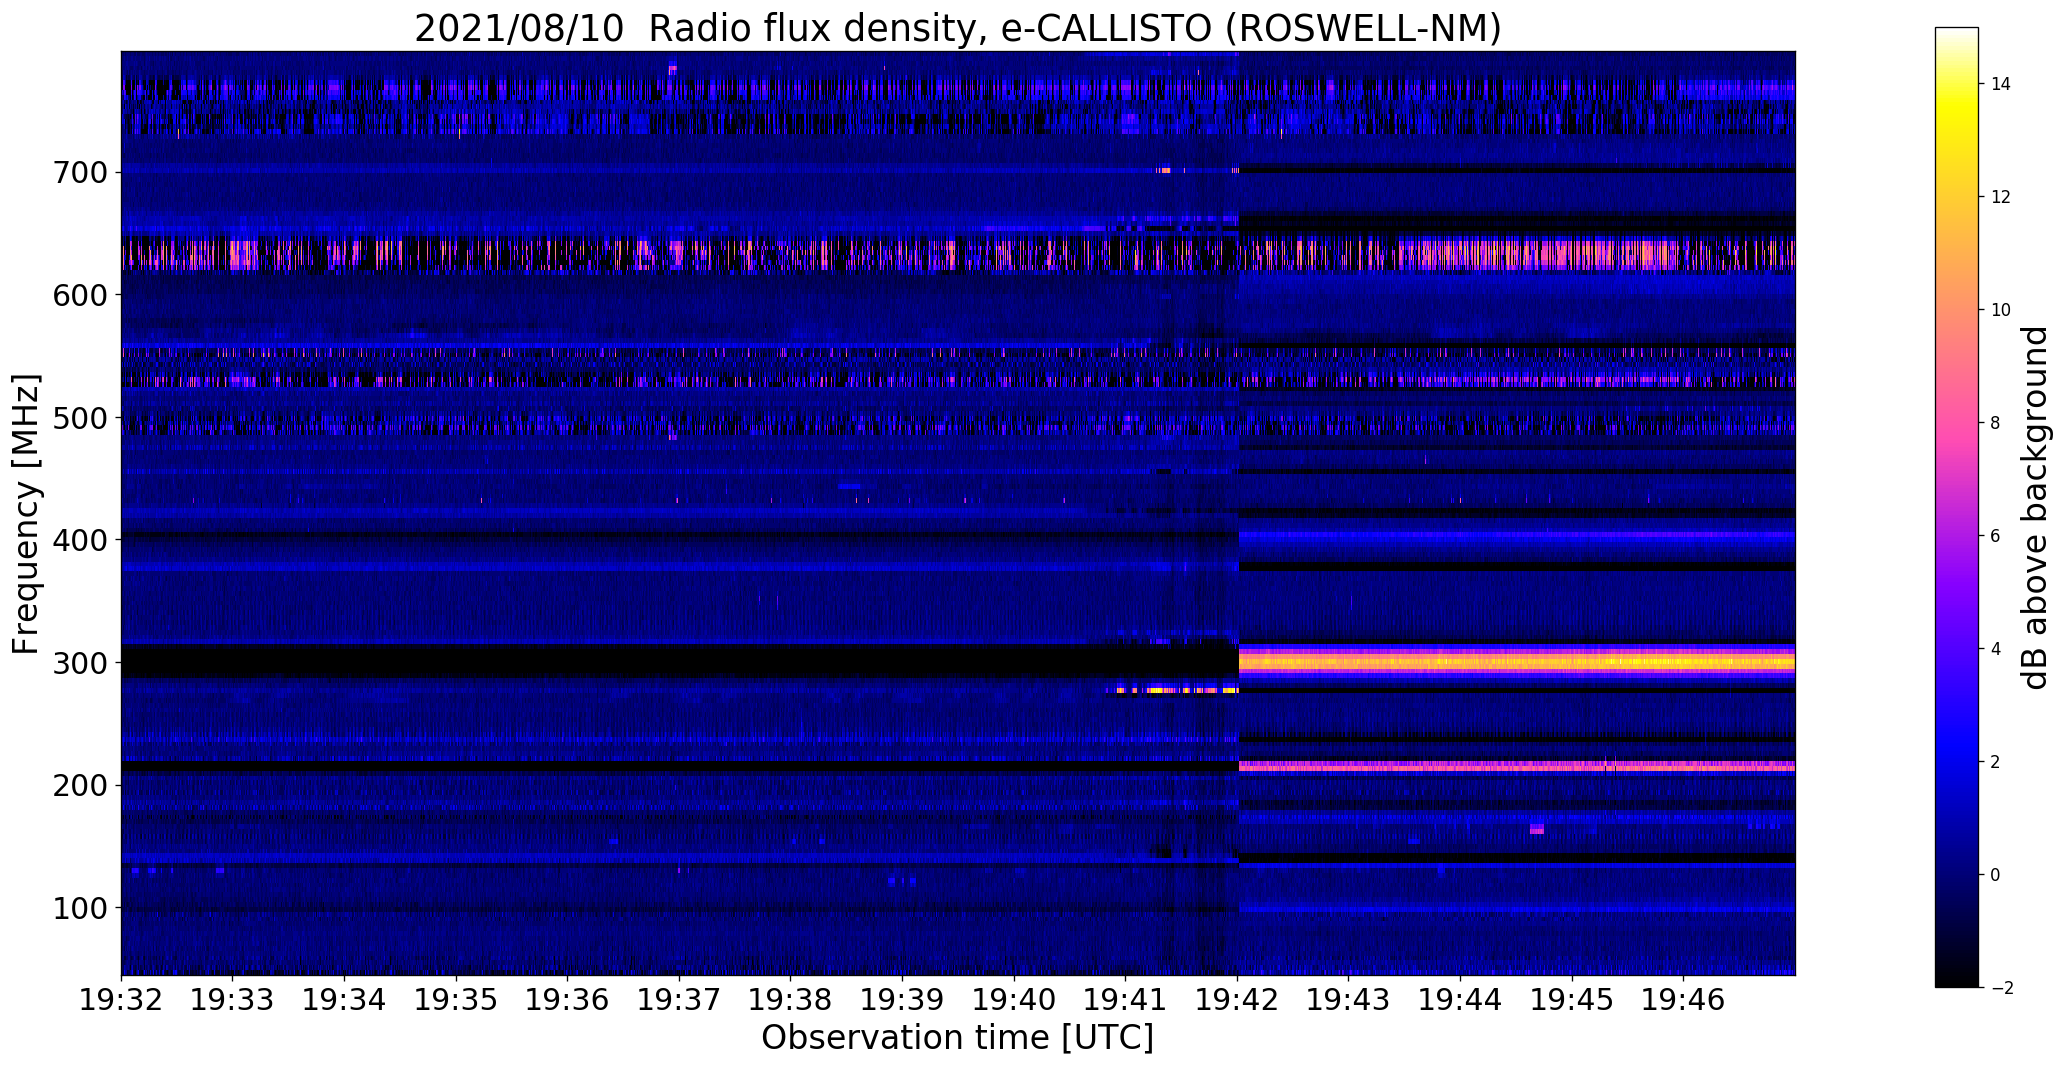Click the colorbar tick label 2
This screenshot has height=1067, width=2066.
tap(1996, 762)
